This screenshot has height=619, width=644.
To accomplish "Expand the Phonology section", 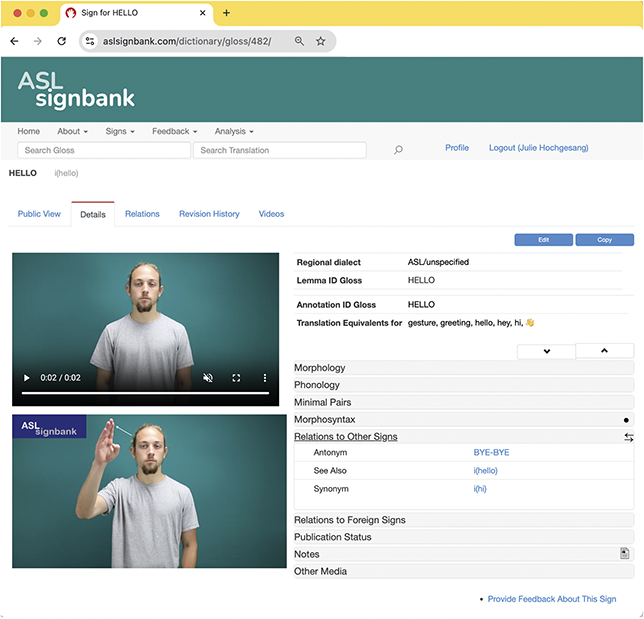I will (464, 385).
